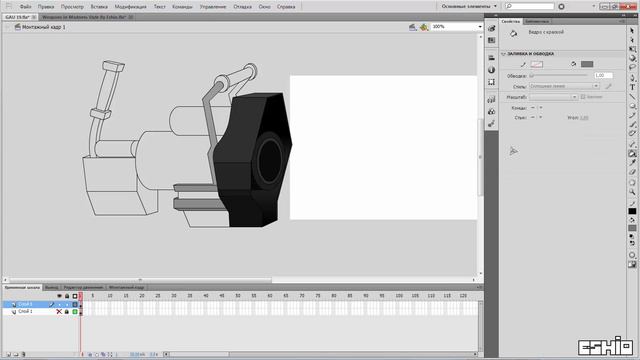Open the Align panel icon in dock
This screenshot has height=360, width=640.
click(491, 58)
